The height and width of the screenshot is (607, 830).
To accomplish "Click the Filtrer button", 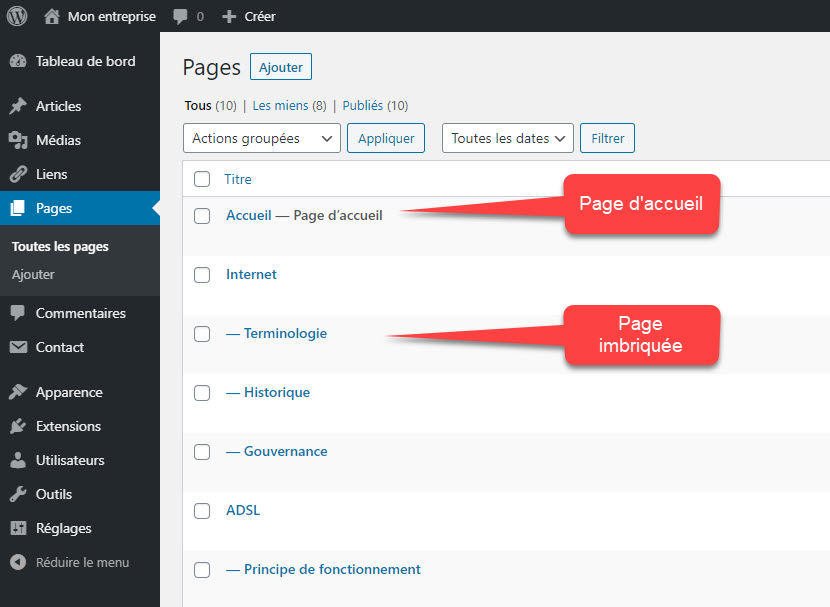I will pos(607,138).
